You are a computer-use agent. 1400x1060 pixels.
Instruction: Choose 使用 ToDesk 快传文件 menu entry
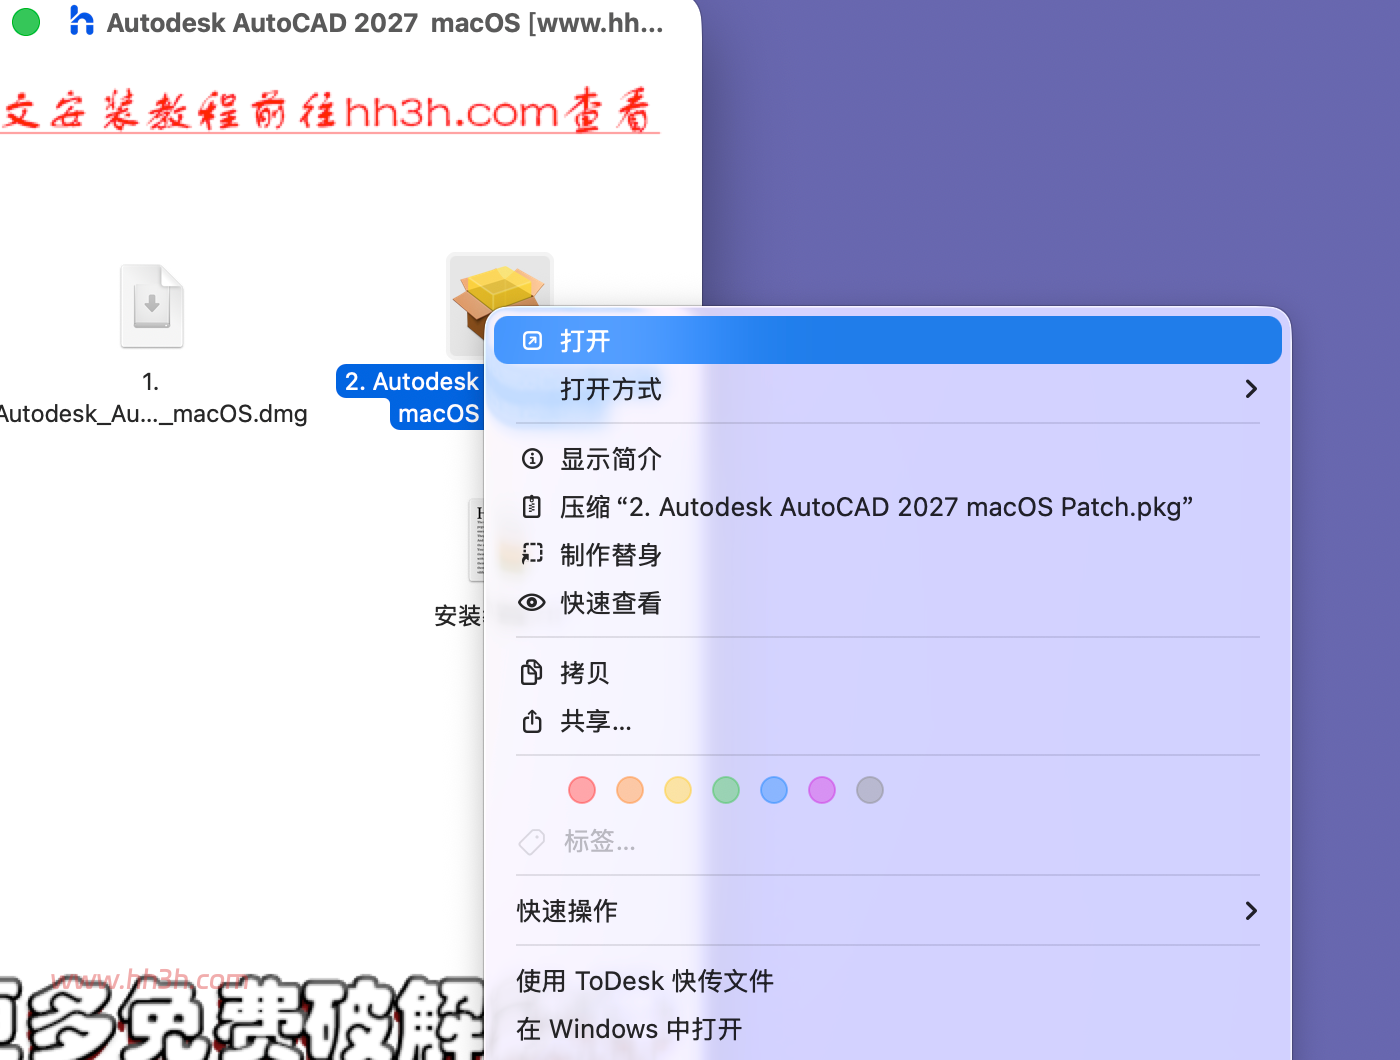pos(888,981)
